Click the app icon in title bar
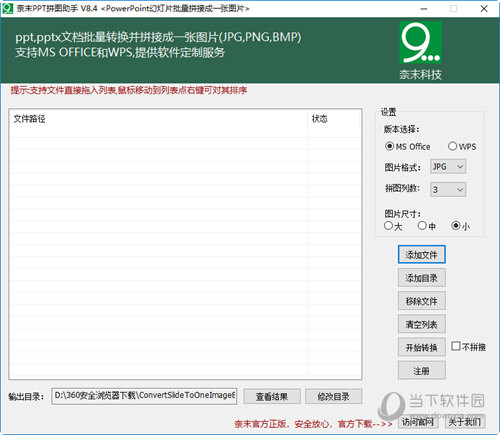 pos(7,8)
